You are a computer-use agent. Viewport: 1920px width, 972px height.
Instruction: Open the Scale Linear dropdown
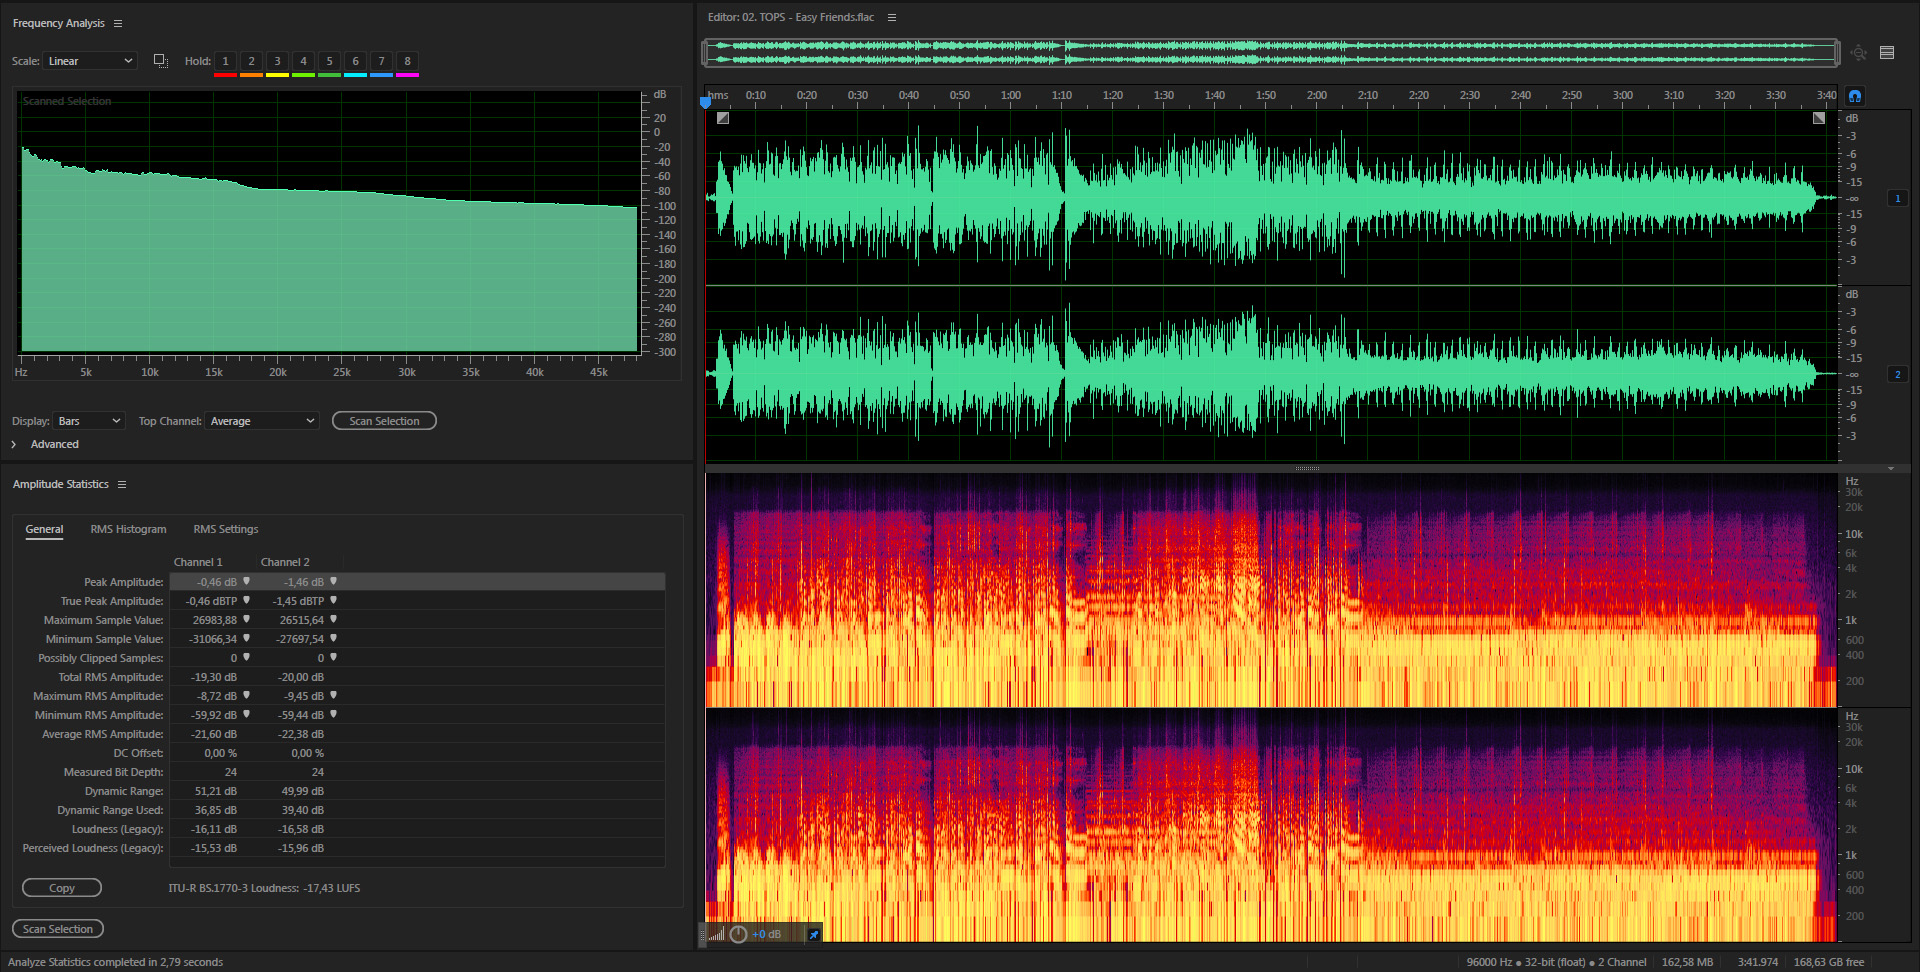(x=89, y=61)
